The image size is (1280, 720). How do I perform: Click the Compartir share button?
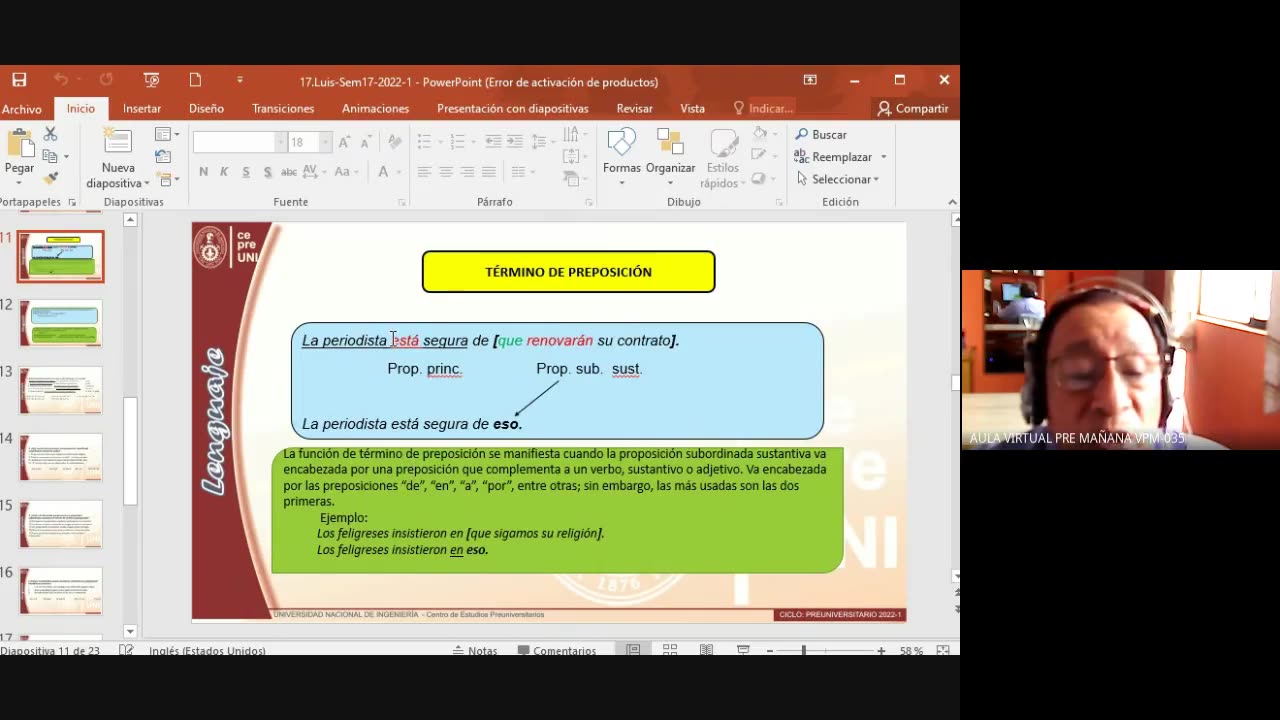pyautogui.click(x=912, y=108)
